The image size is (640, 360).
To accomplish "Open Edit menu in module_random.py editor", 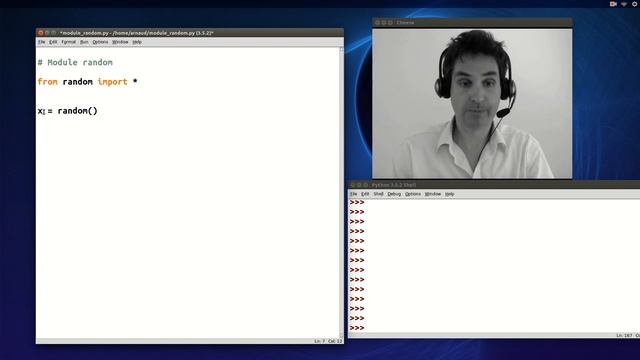I will [x=53, y=42].
